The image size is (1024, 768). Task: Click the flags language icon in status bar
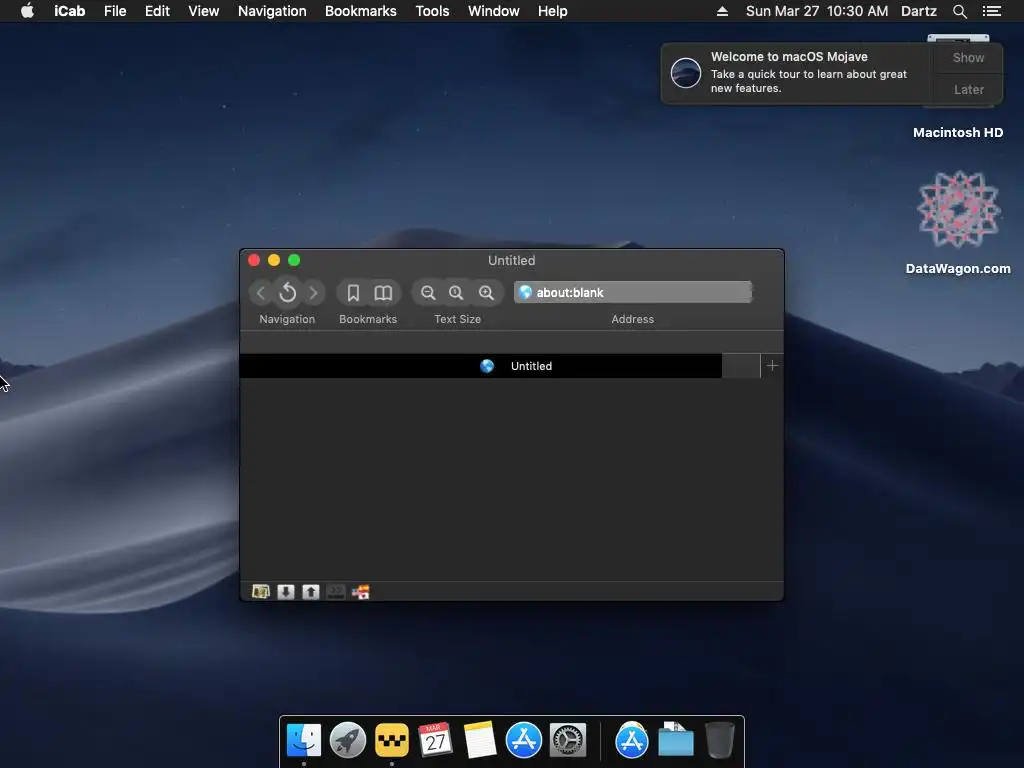360,592
